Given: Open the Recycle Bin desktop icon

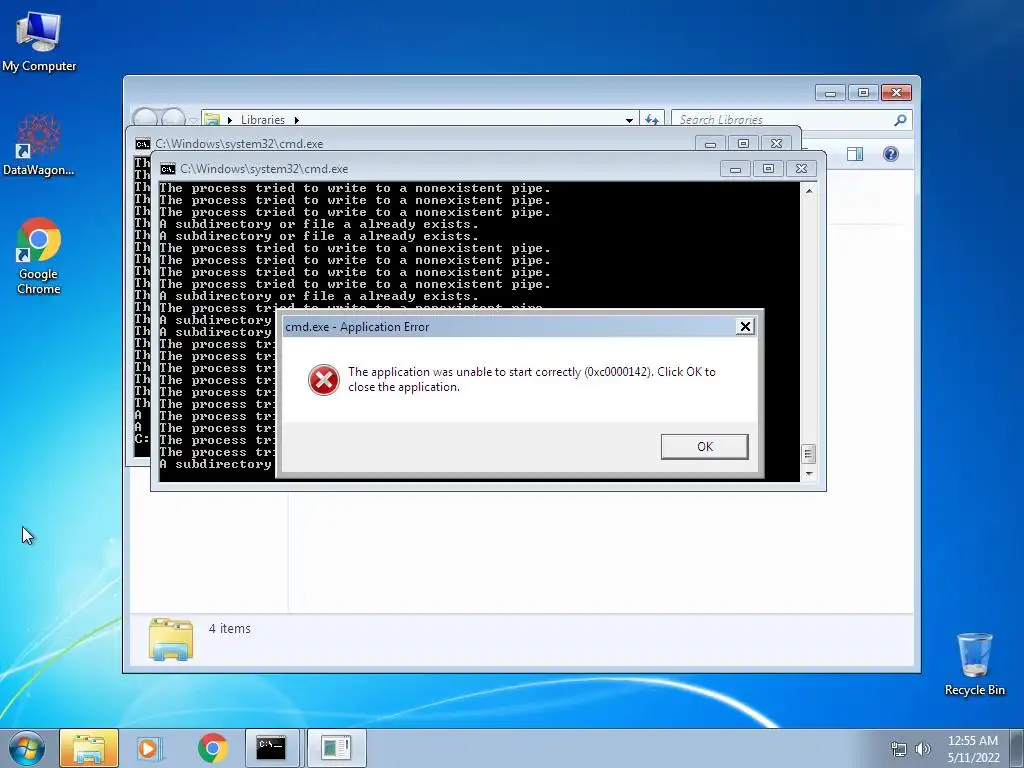Looking at the screenshot, I should tap(974, 664).
